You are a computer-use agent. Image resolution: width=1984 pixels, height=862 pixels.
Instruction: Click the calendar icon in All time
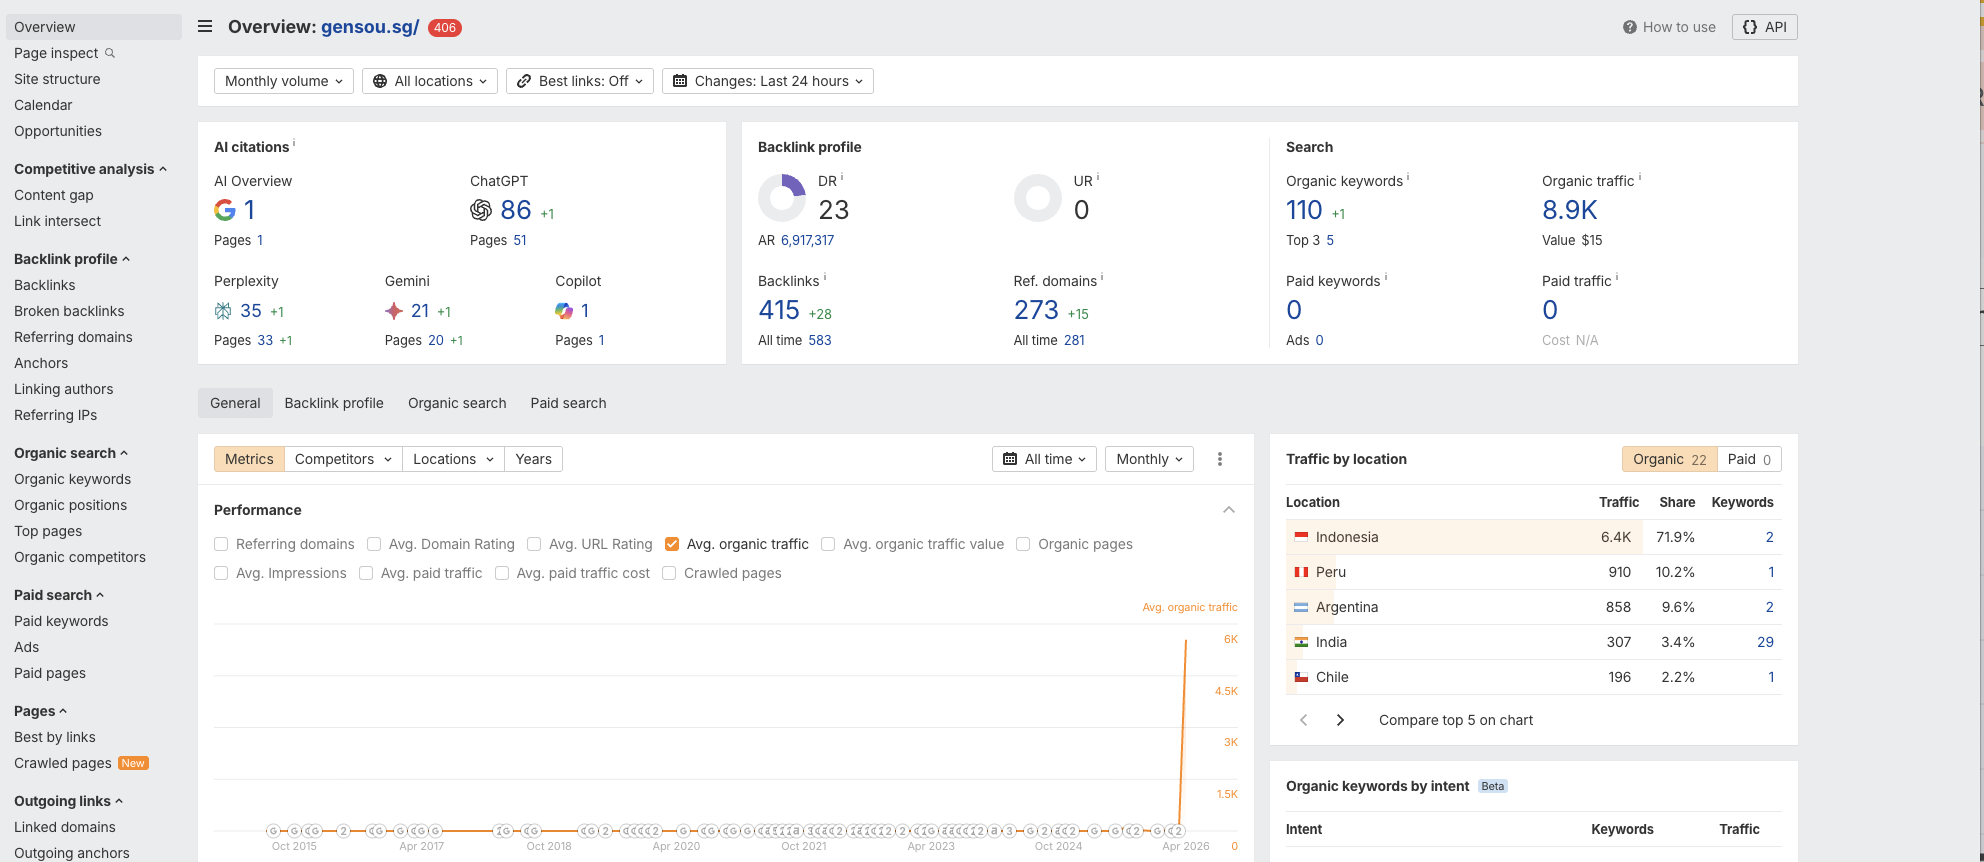[1010, 459]
